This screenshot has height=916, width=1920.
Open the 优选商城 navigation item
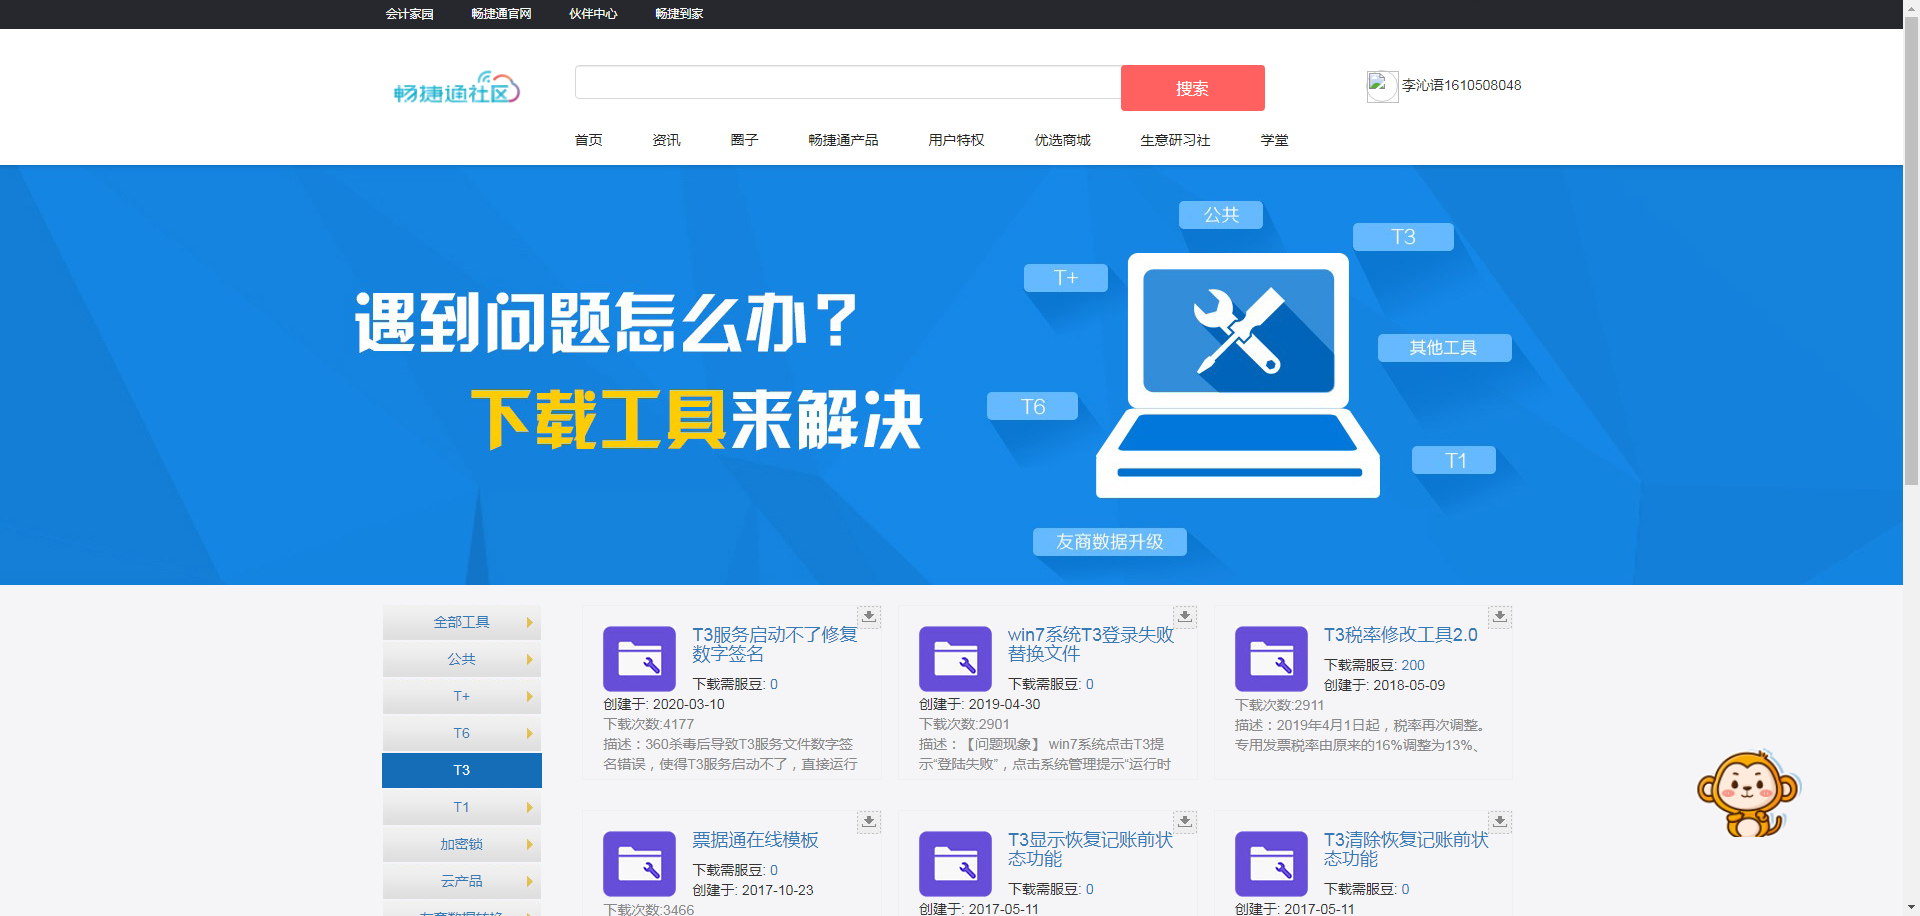[1062, 140]
